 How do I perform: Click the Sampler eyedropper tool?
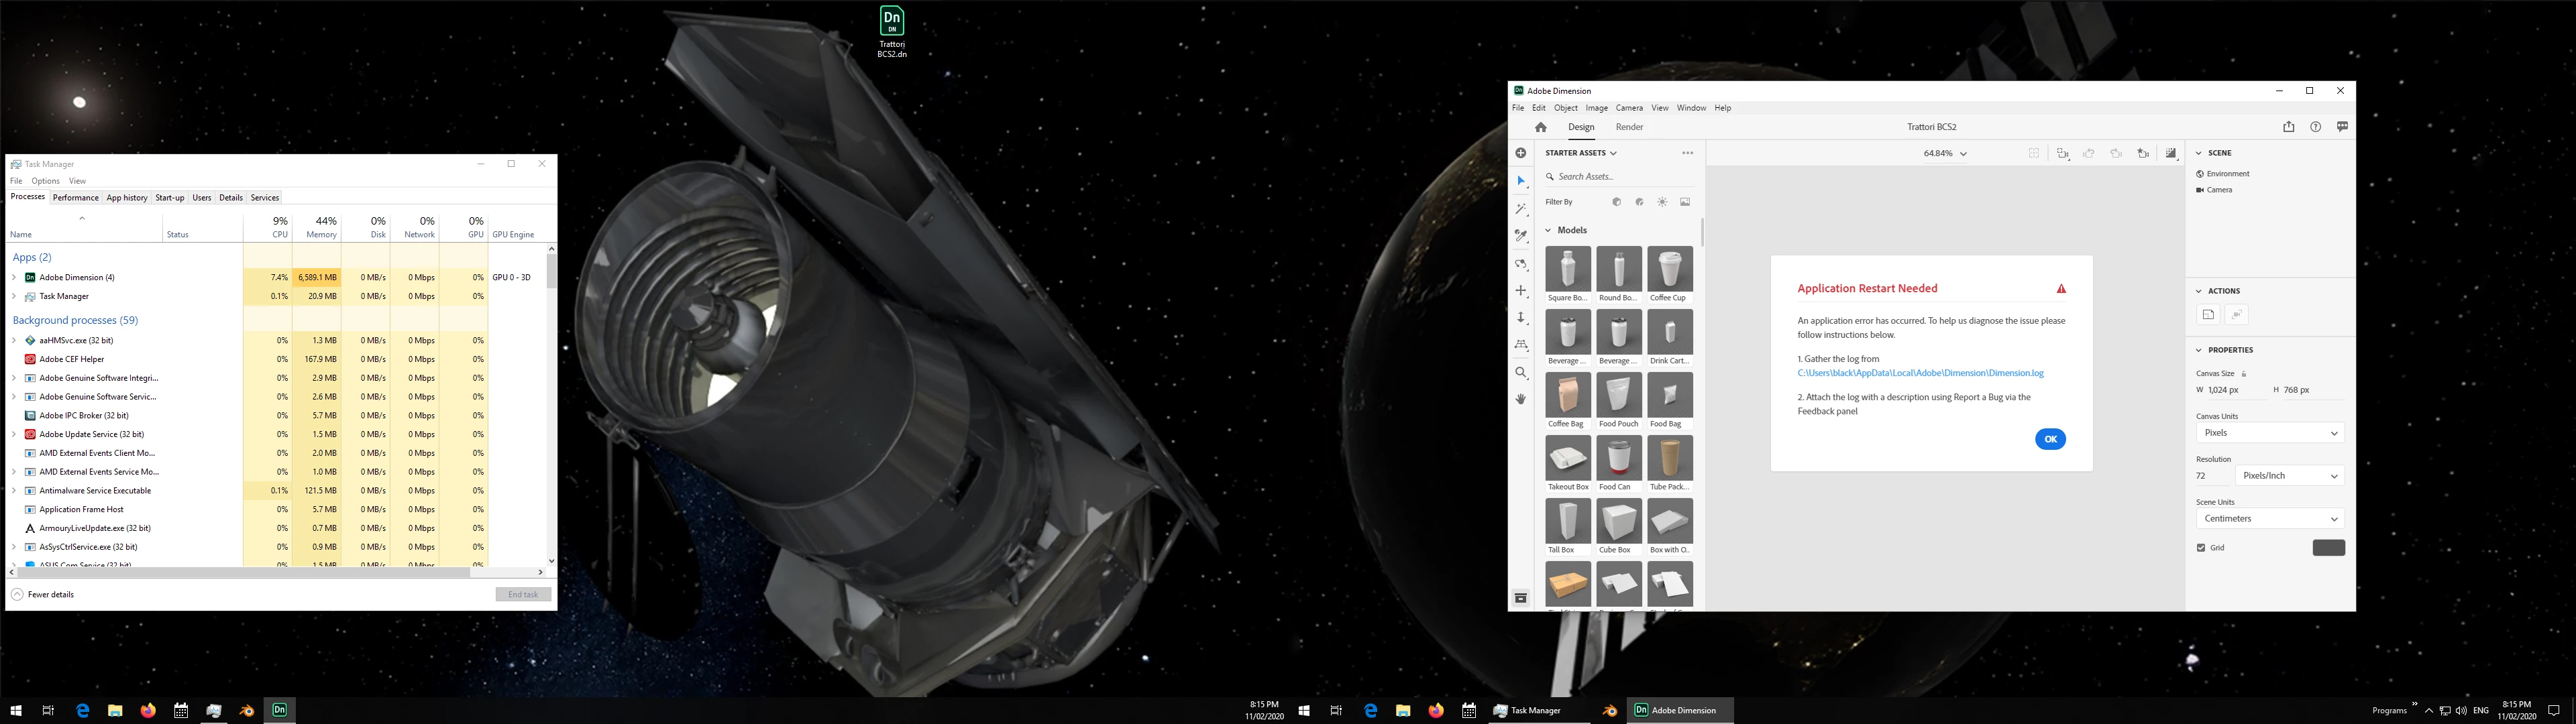pyautogui.click(x=1521, y=236)
